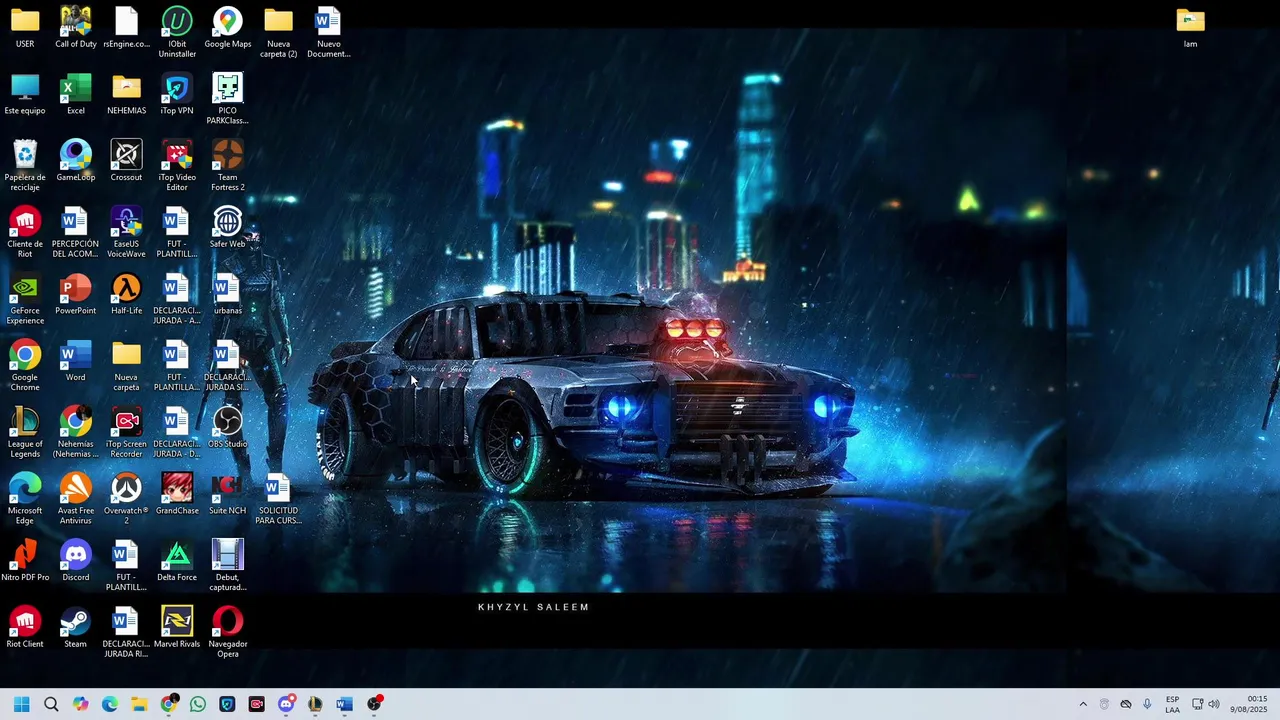Select the Suite NCH shortcut
This screenshot has height=720, width=1280.
228,494
